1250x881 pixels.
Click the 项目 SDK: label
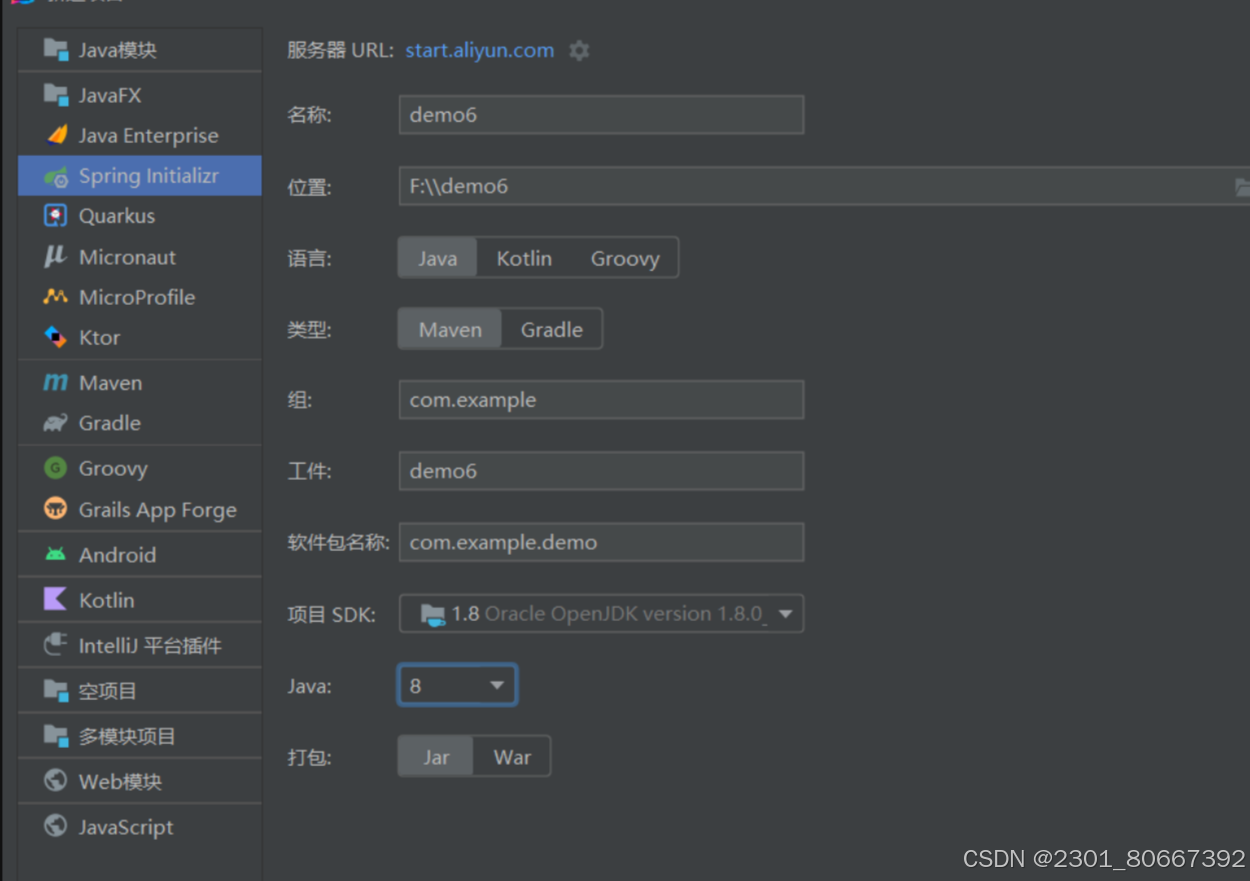point(331,614)
